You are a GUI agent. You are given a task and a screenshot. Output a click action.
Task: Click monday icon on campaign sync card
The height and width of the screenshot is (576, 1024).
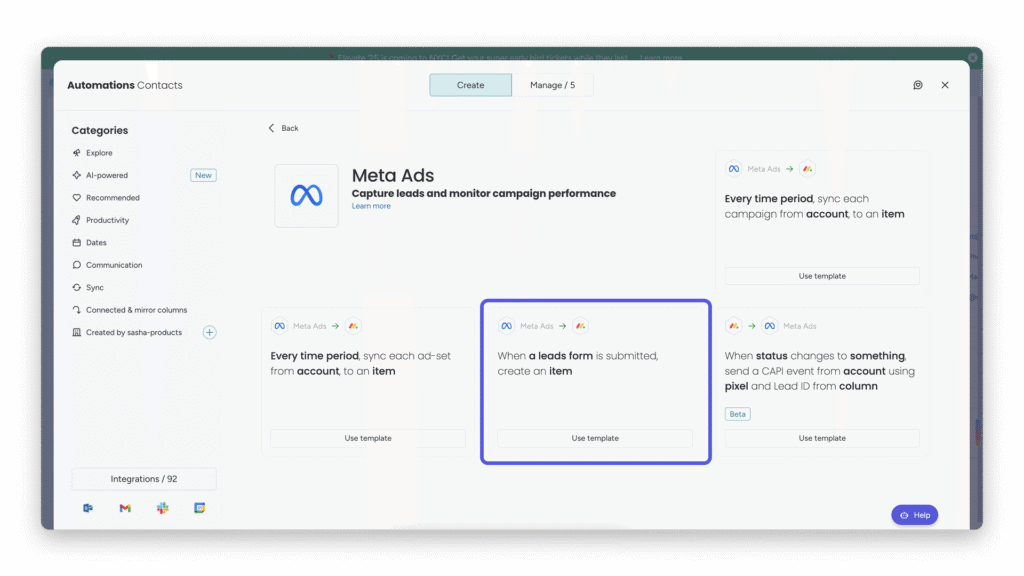808,168
